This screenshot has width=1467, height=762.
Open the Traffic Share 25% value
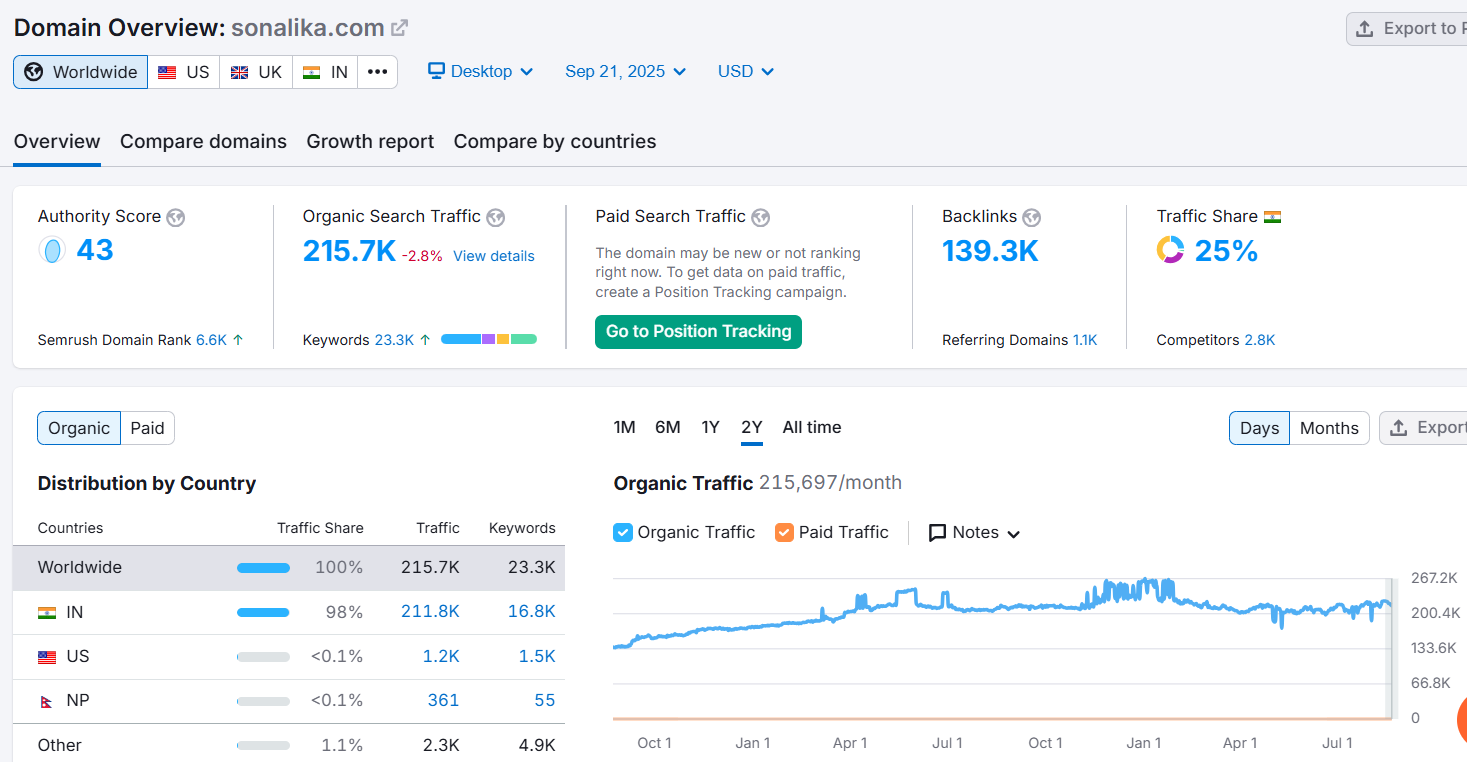(1226, 250)
